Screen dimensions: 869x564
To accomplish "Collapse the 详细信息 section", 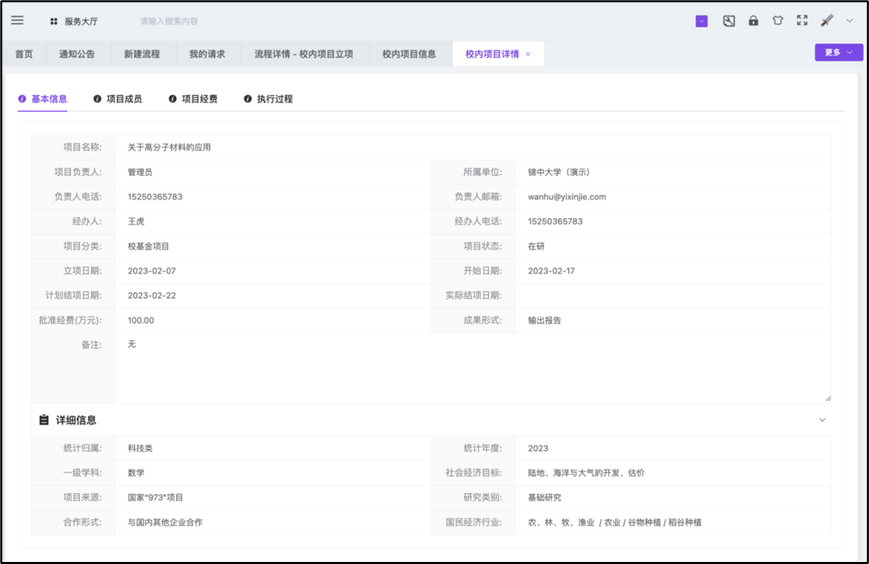I will (822, 420).
